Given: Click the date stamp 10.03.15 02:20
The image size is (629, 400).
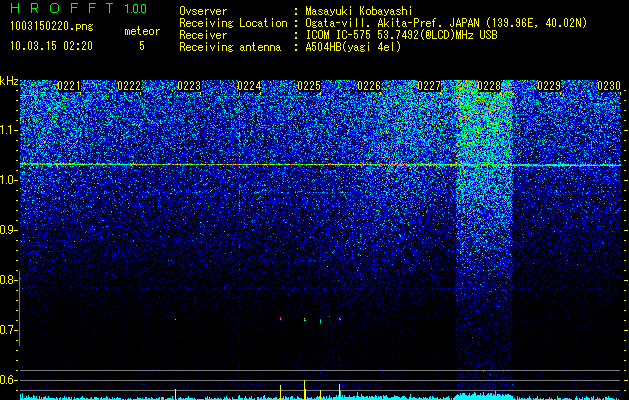Looking at the screenshot, I should pos(51,46).
